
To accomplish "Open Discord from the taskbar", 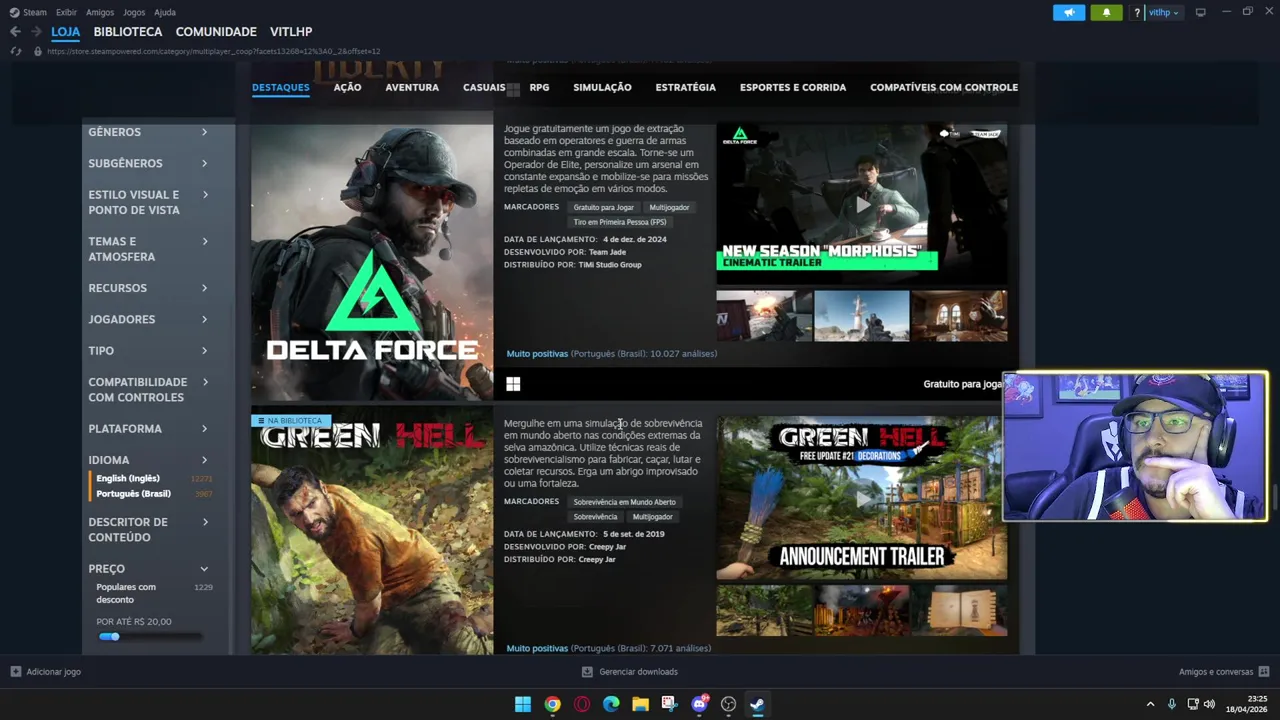I will pos(699,704).
